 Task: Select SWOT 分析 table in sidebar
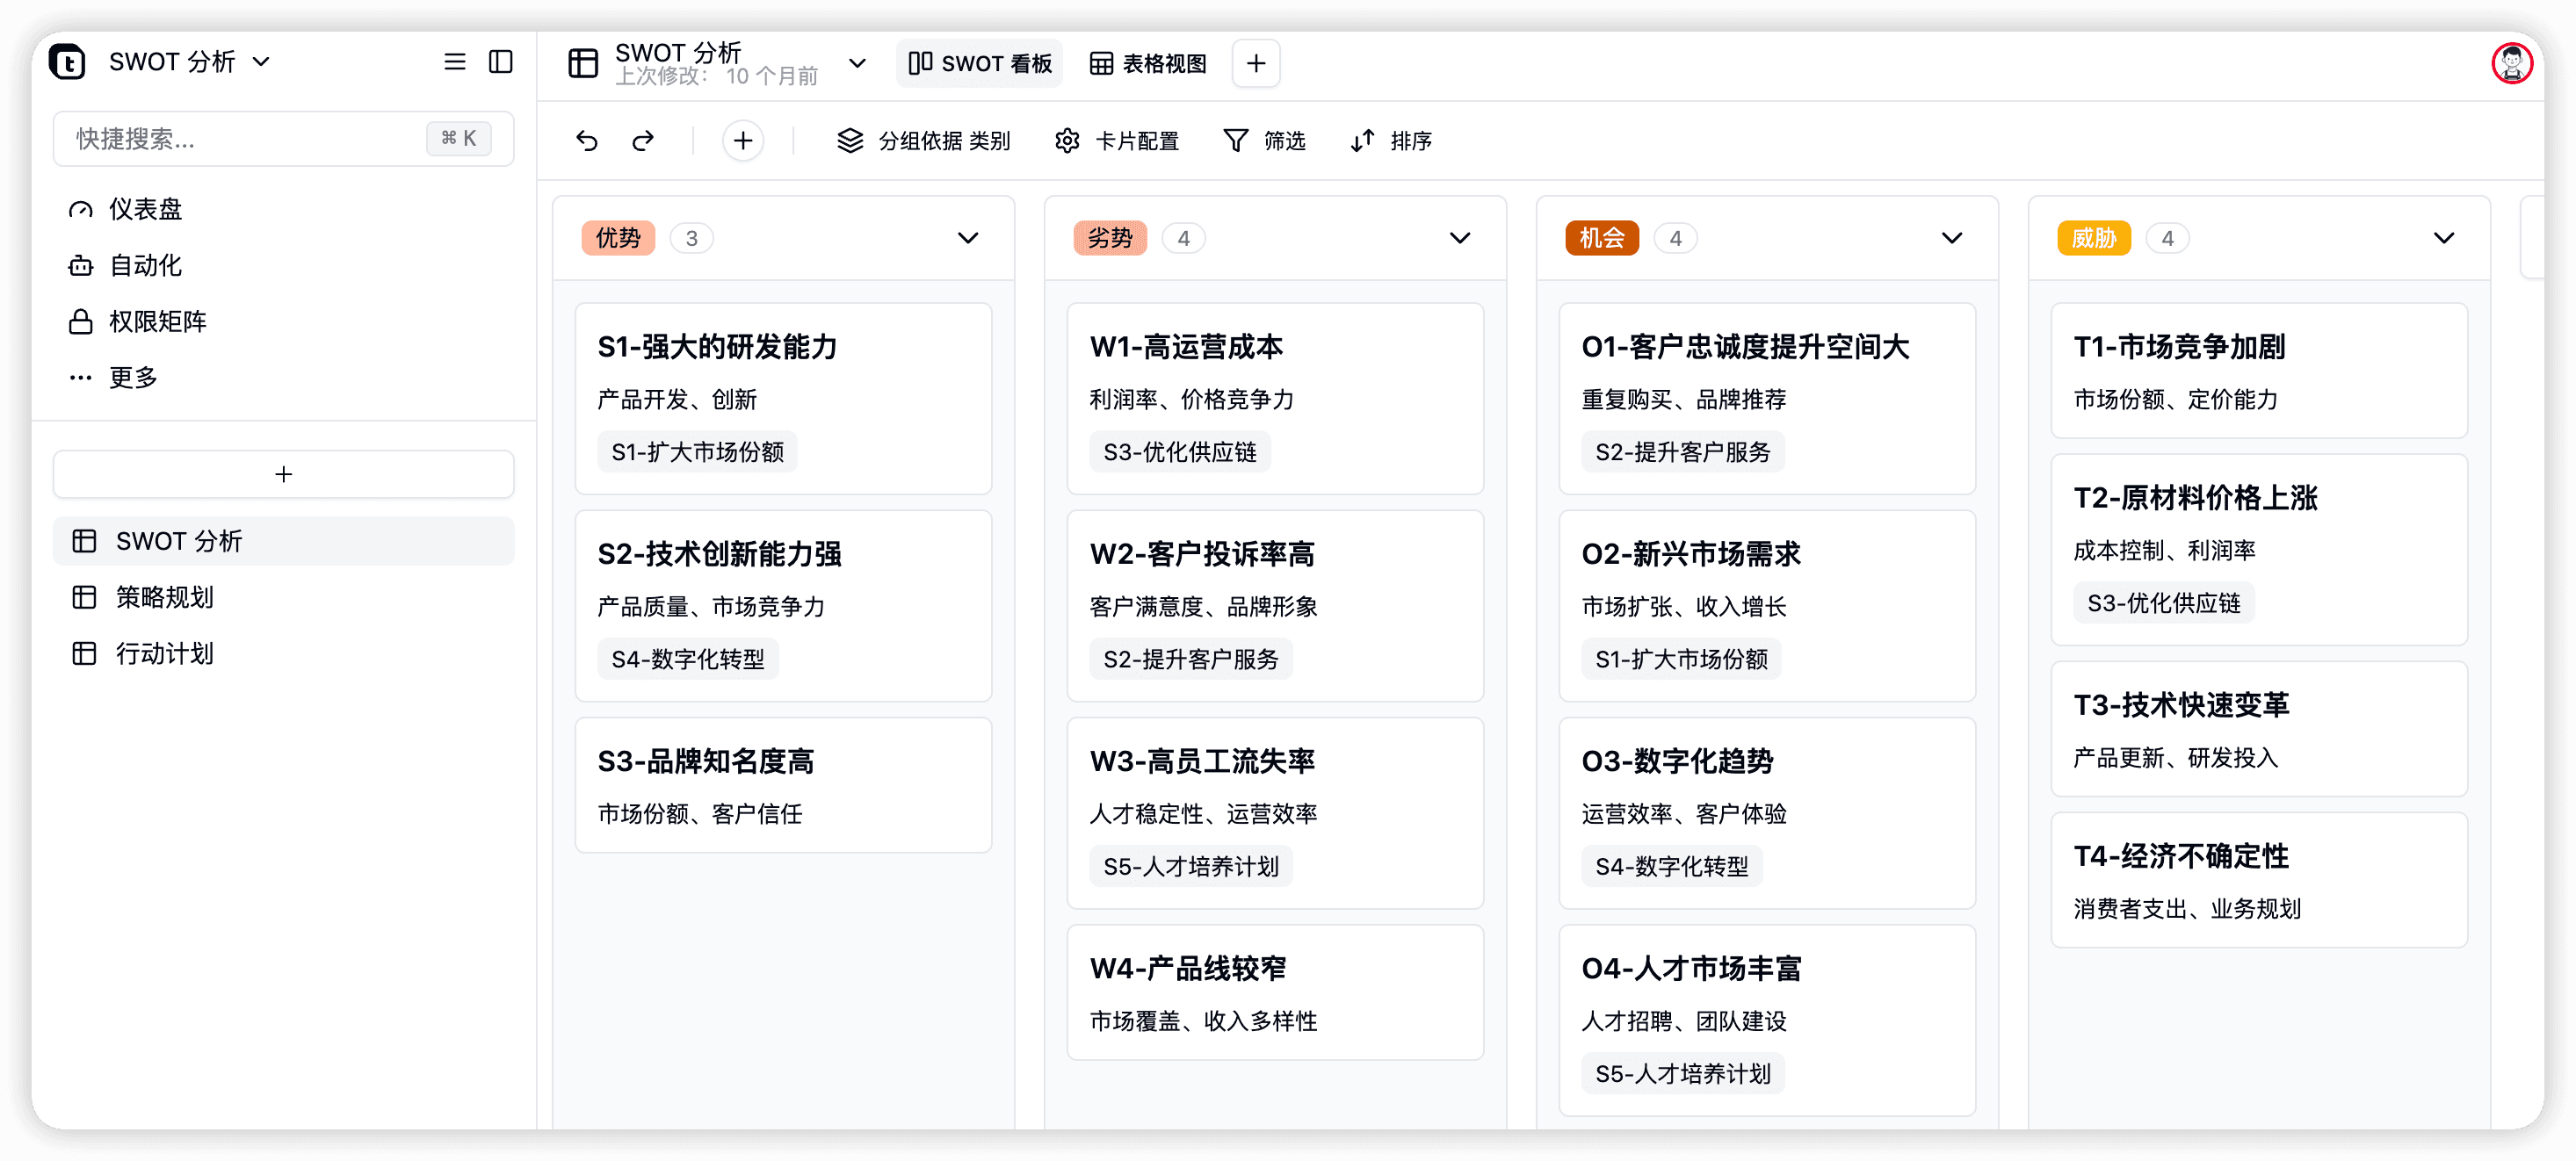(x=283, y=541)
